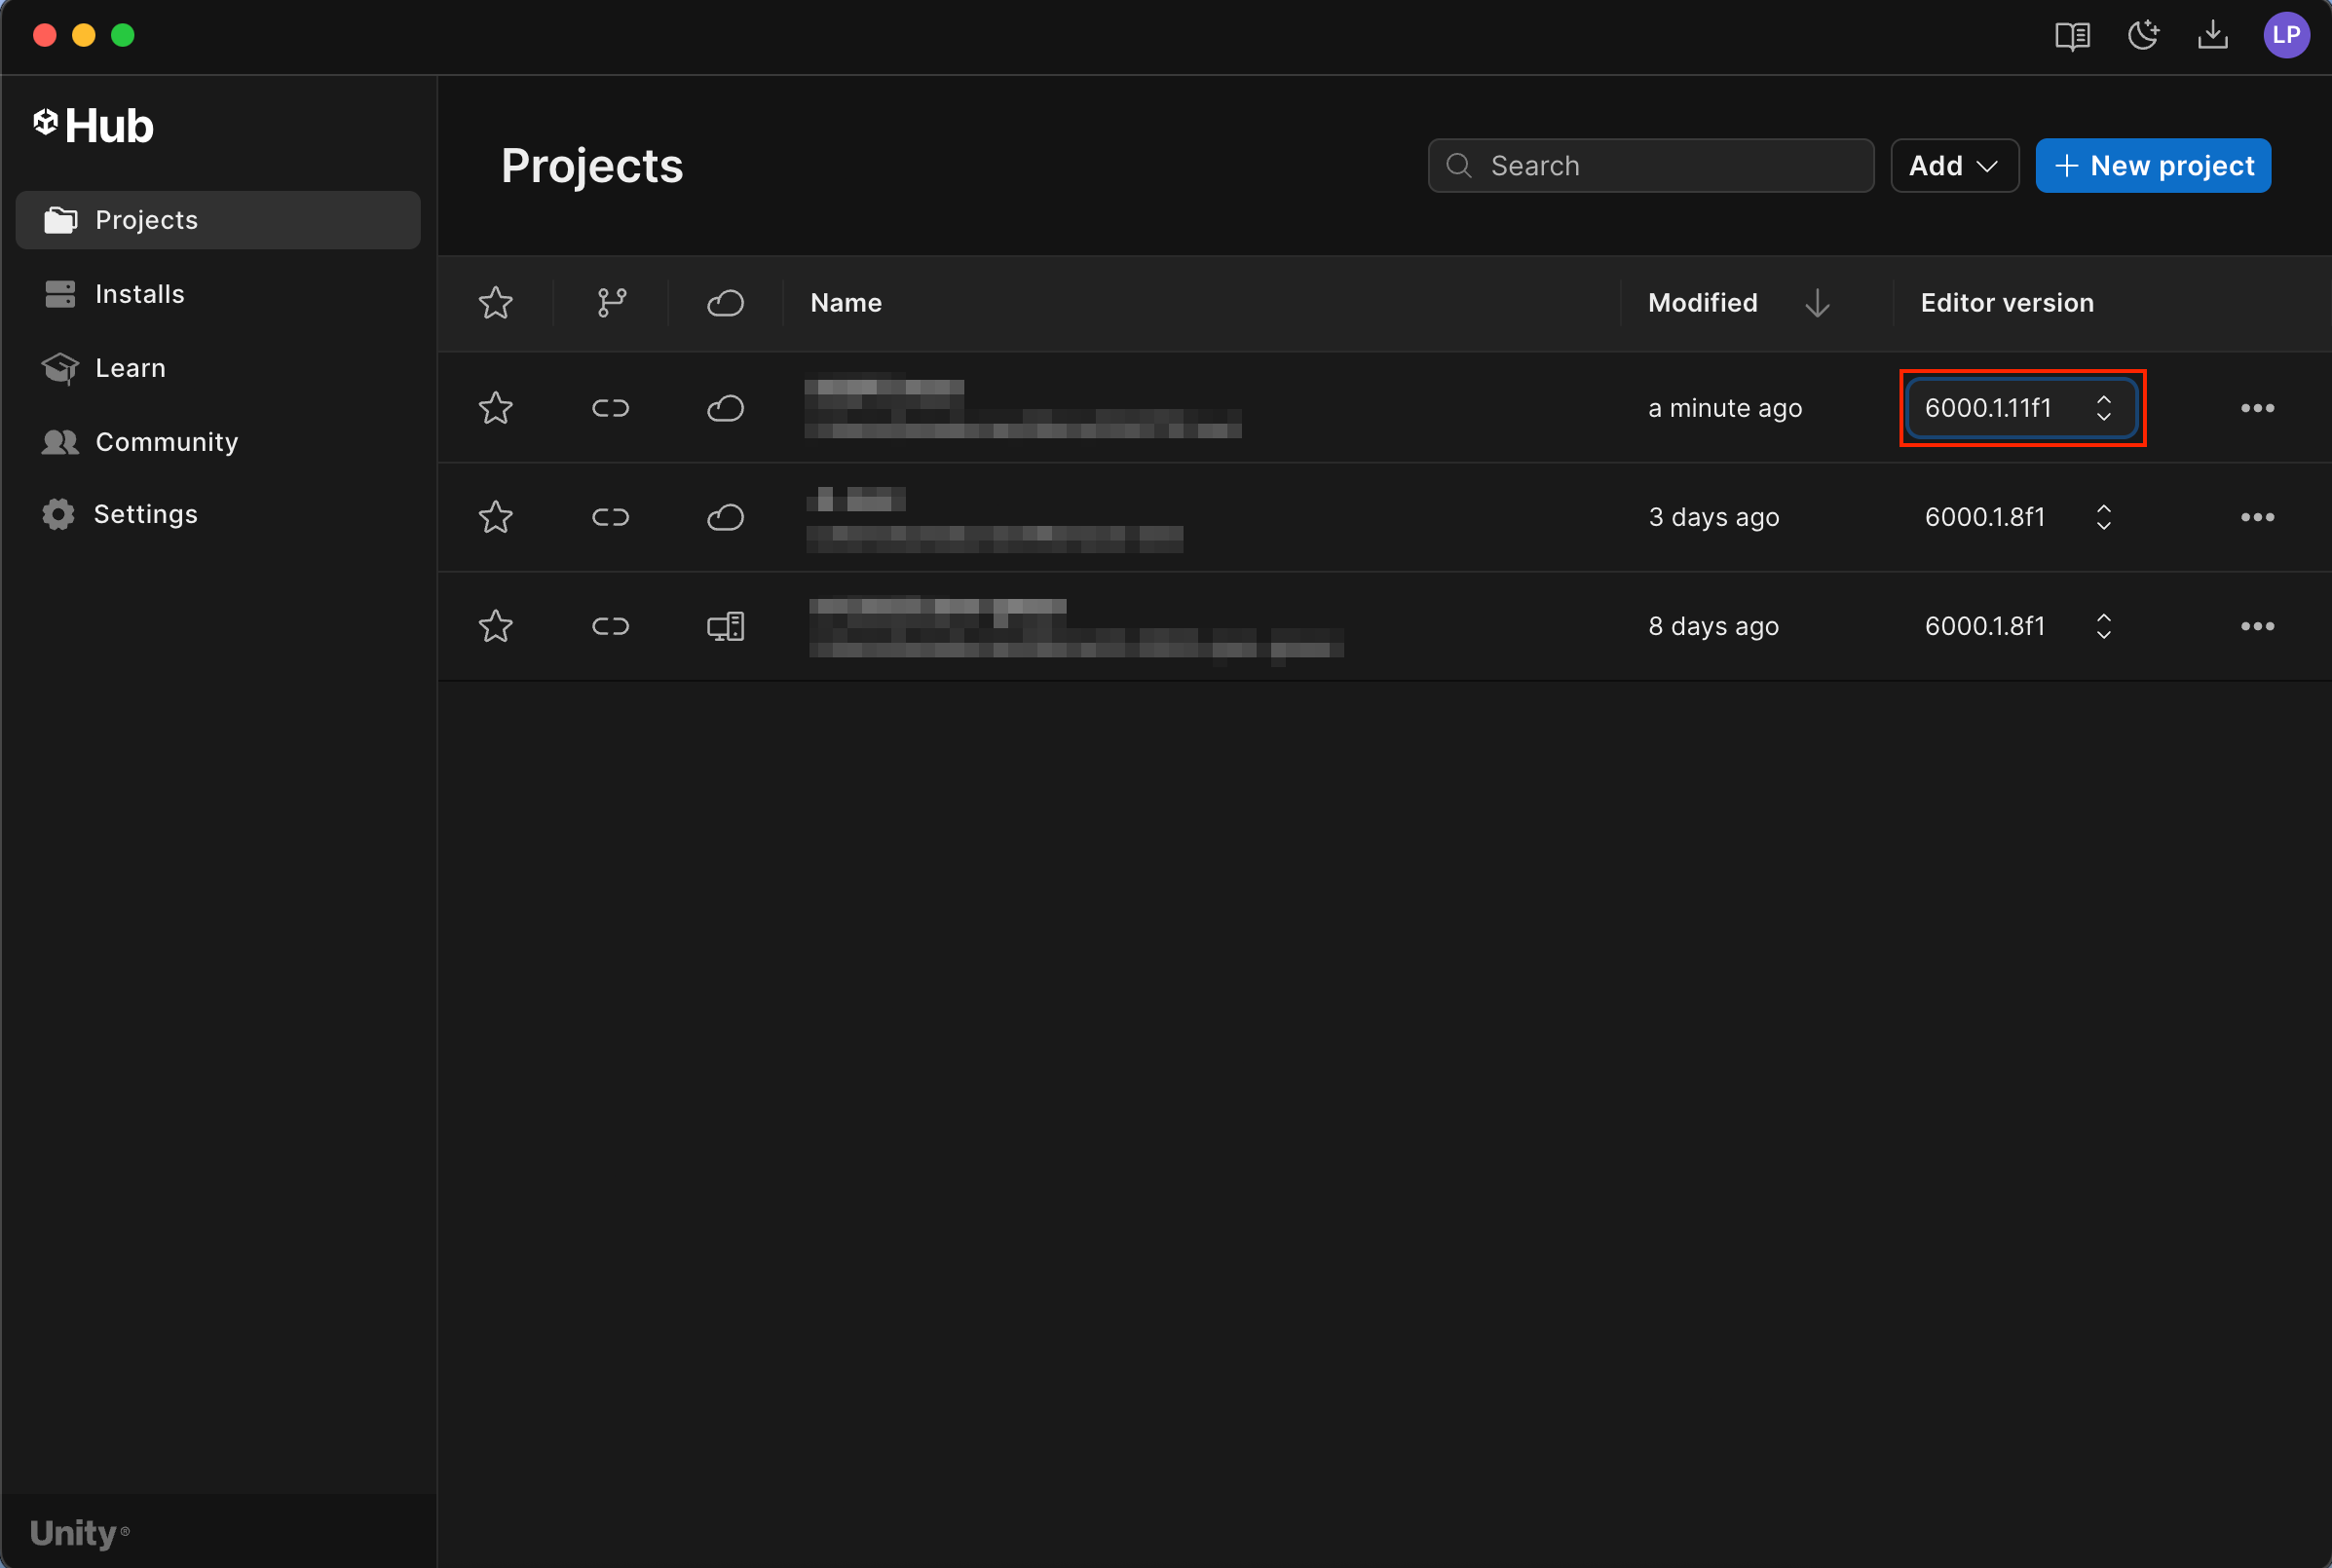Open the Learn sidebar item

click(x=130, y=368)
